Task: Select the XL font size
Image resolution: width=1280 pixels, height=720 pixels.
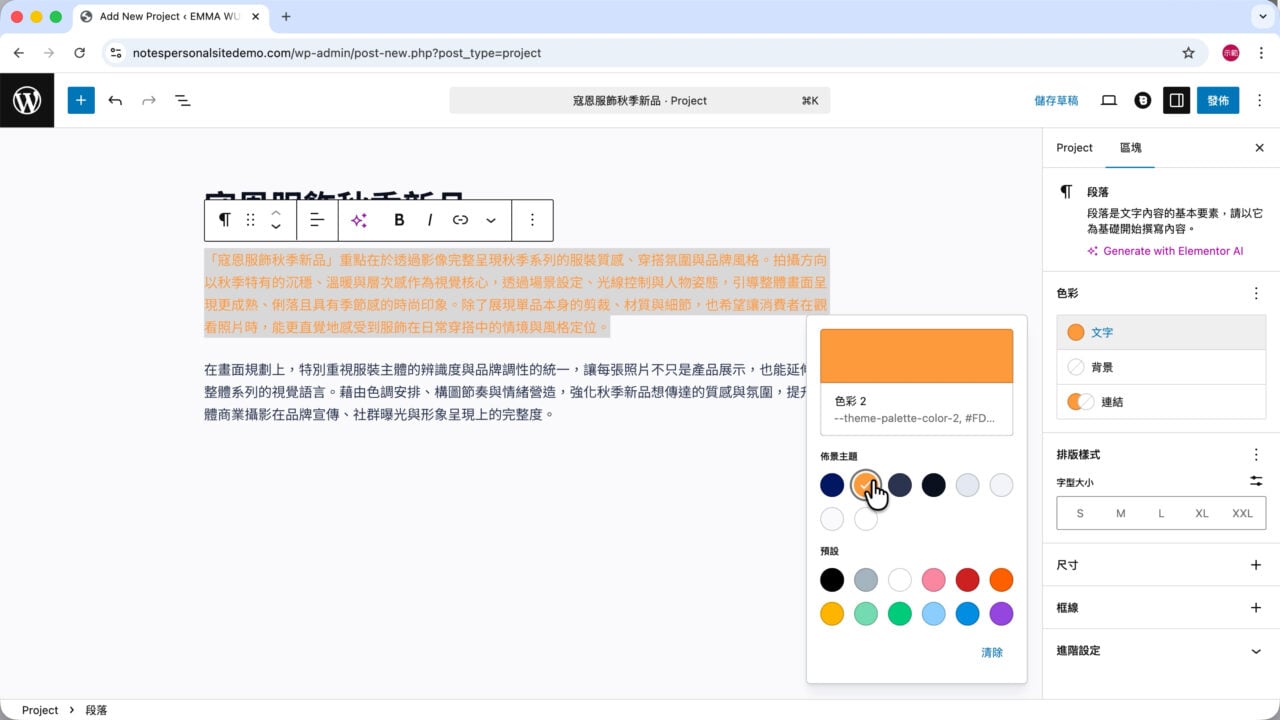Action: coord(1202,513)
